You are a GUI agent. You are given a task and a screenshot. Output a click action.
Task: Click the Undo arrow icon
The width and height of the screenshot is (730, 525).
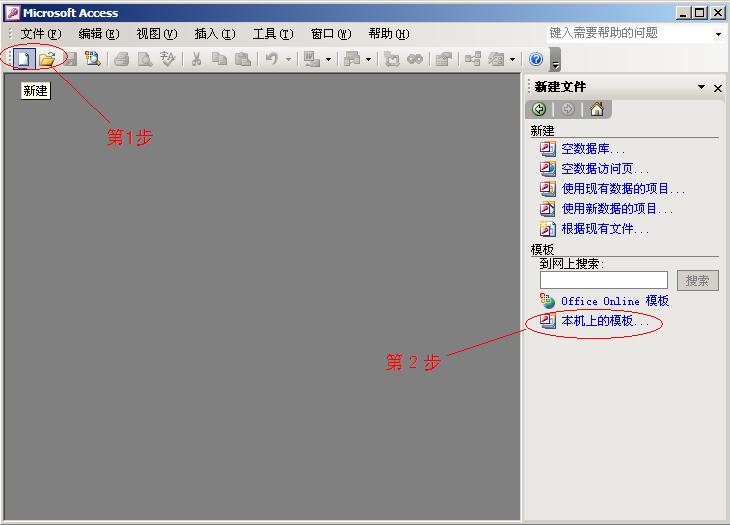tap(272, 59)
